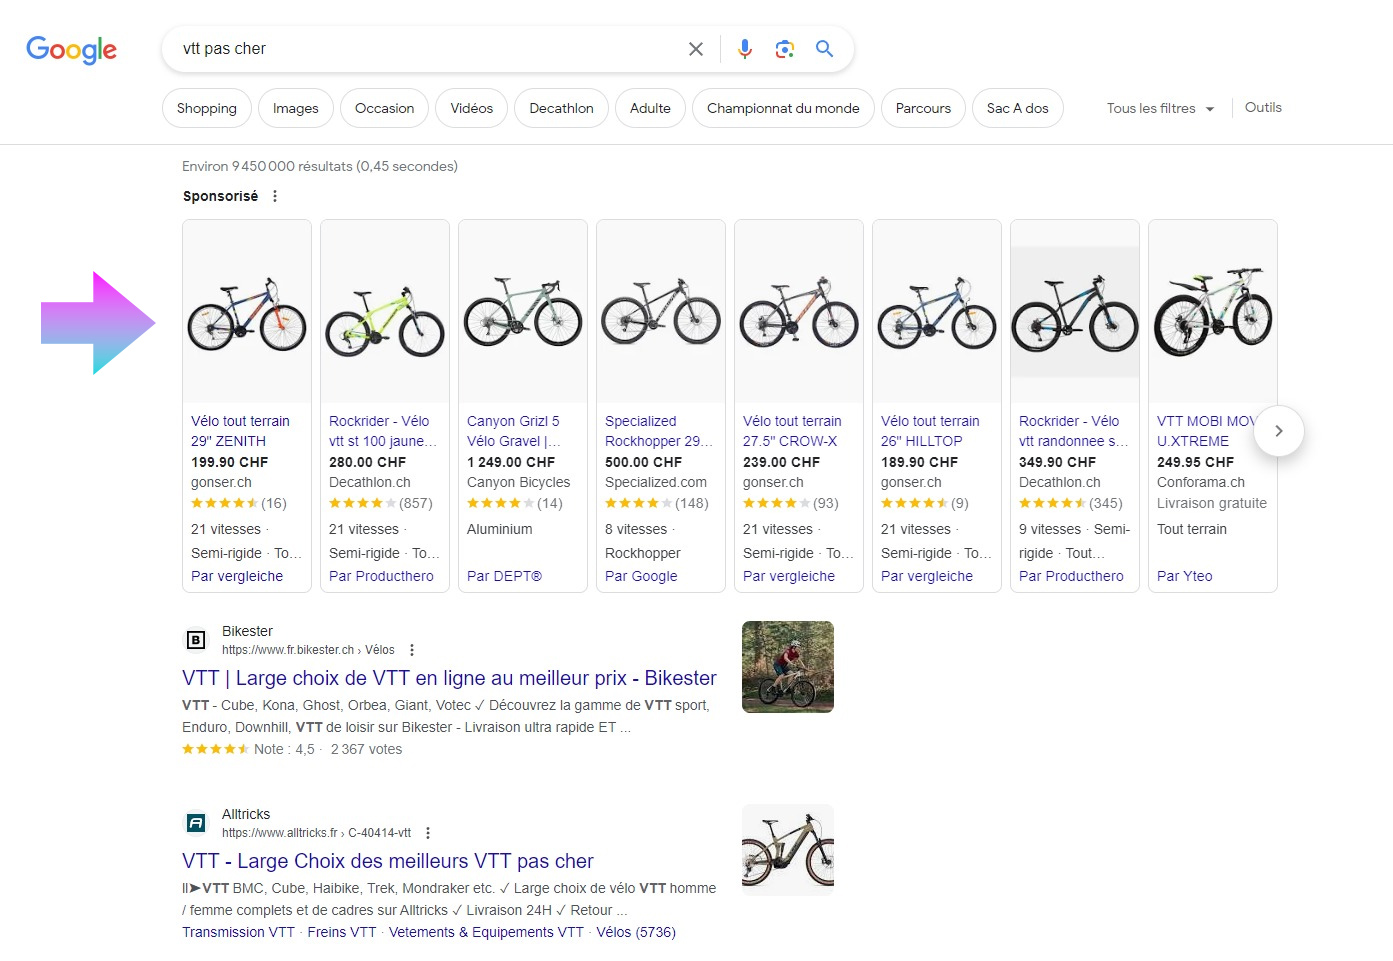Select the Sac A dos filter chip
1393x961 pixels.
1017,108
